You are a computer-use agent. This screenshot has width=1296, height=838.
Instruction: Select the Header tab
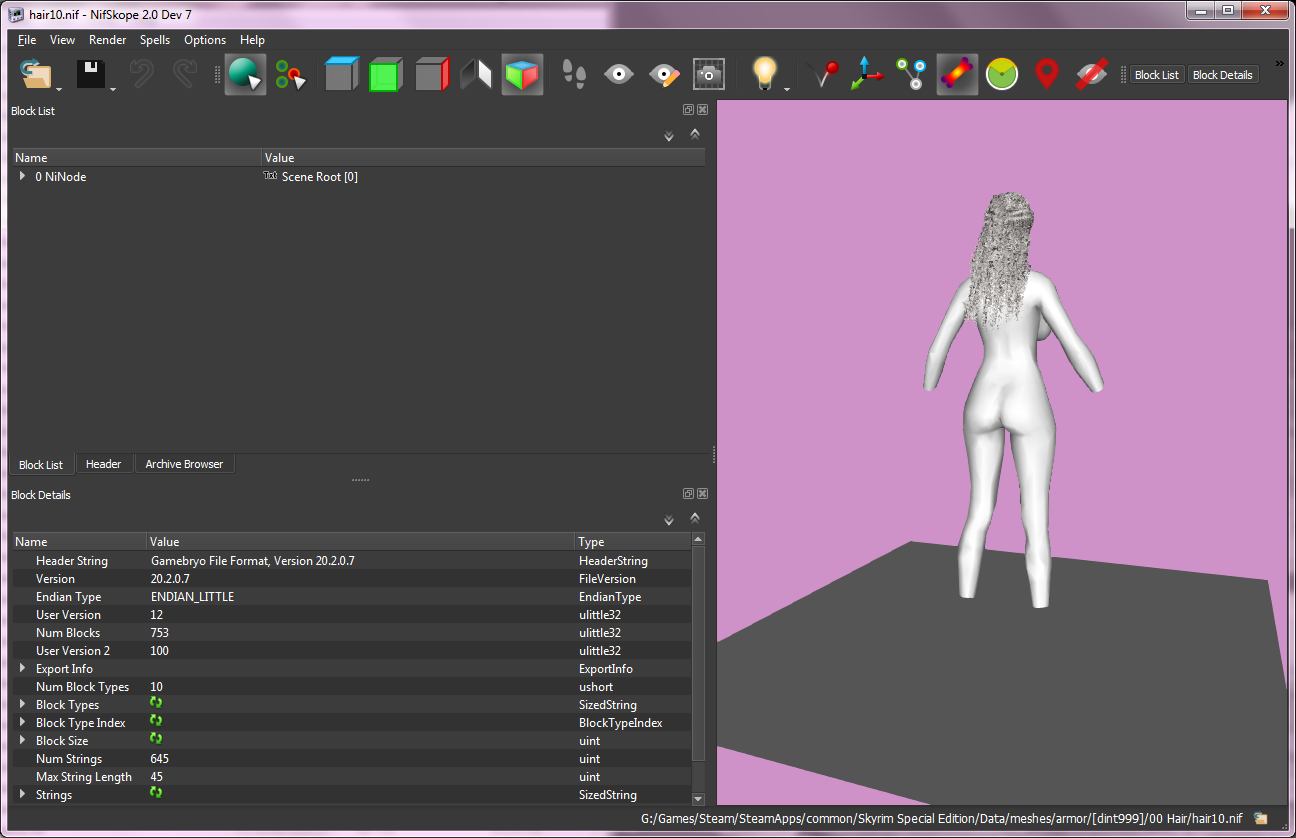103,464
